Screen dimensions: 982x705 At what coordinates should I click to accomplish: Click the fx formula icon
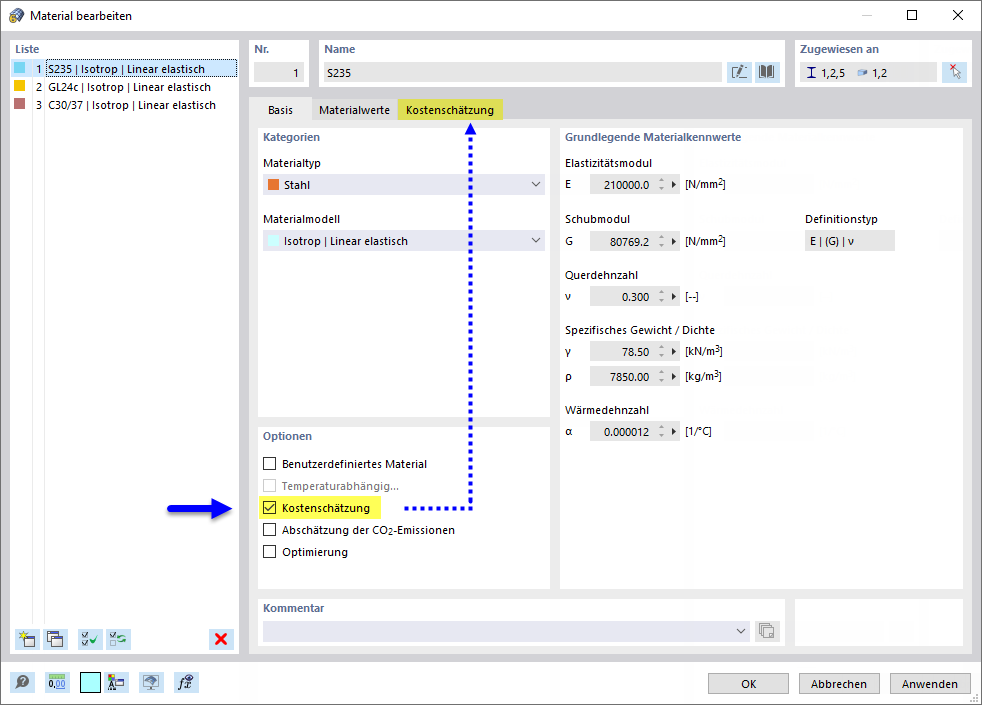click(x=186, y=682)
